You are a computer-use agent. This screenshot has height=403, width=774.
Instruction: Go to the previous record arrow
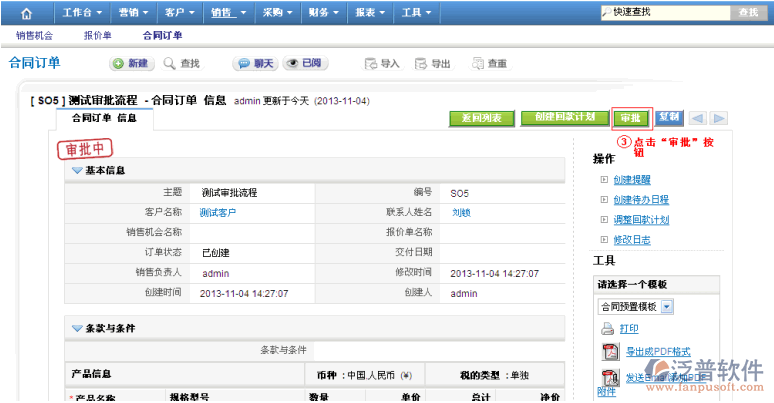point(699,118)
